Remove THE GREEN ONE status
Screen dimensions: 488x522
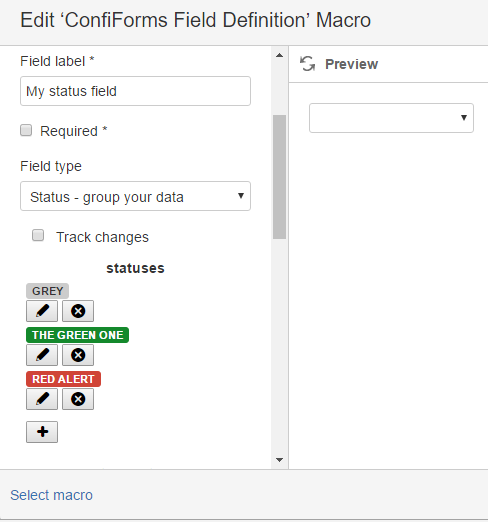coord(78,355)
